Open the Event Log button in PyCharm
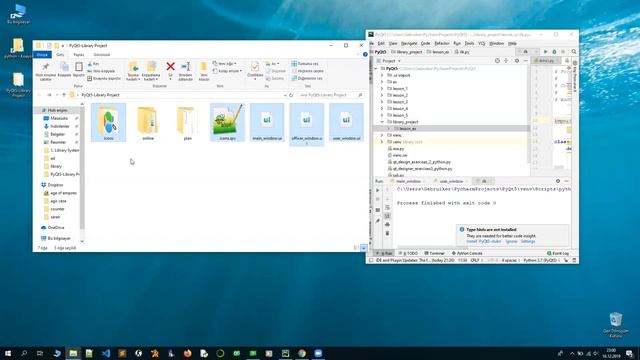The image size is (640, 360). (x=558, y=253)
